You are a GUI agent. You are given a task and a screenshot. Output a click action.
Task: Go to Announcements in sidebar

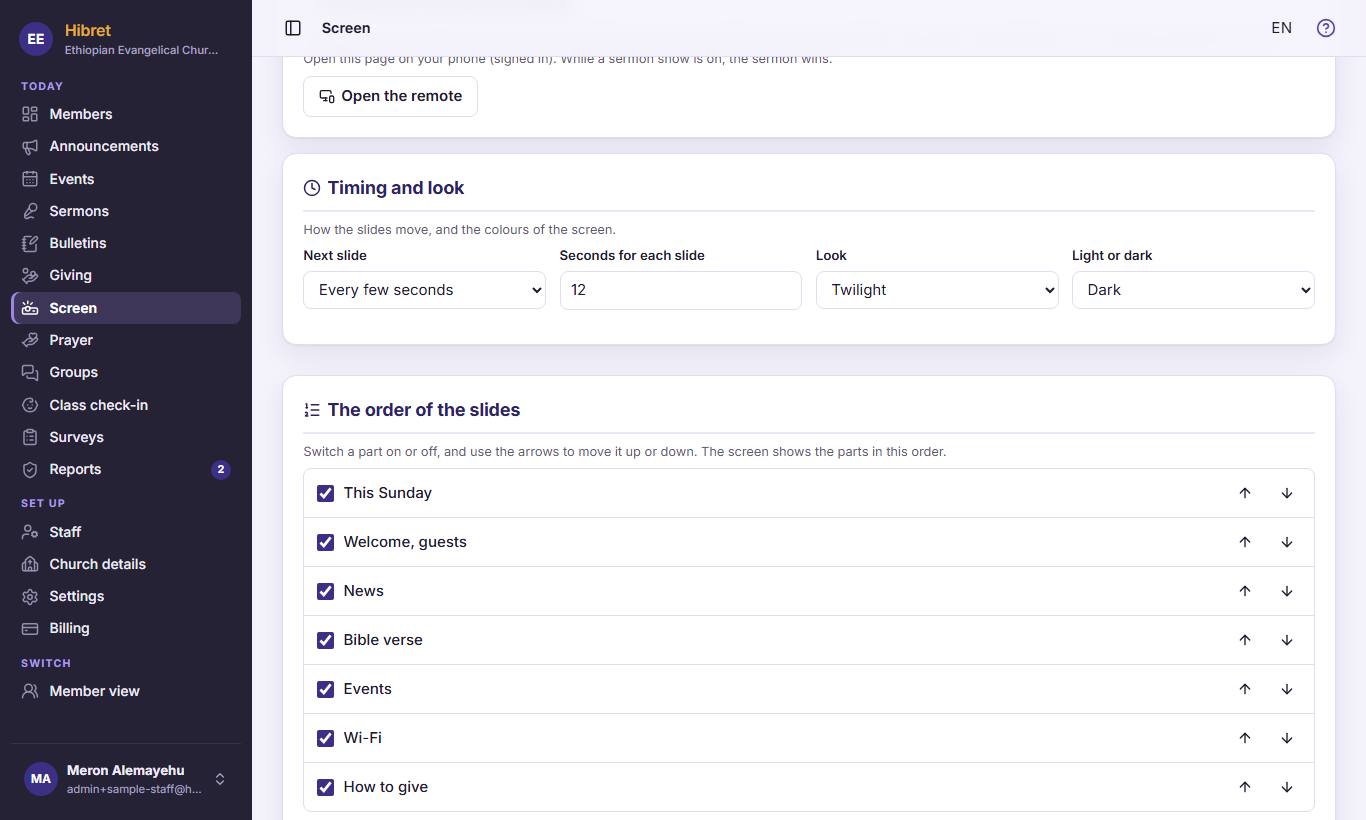point(126,146)
